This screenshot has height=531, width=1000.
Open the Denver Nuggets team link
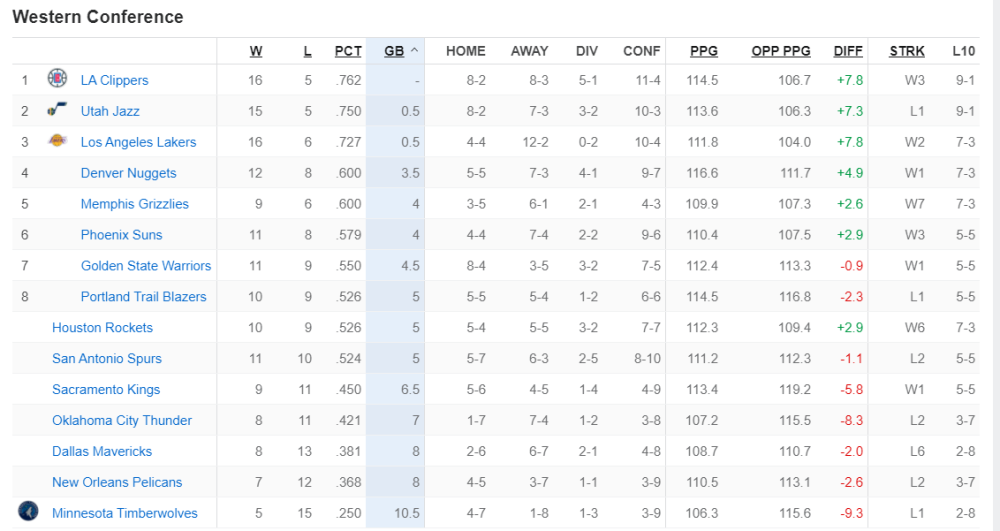click(x=128, y=173)
